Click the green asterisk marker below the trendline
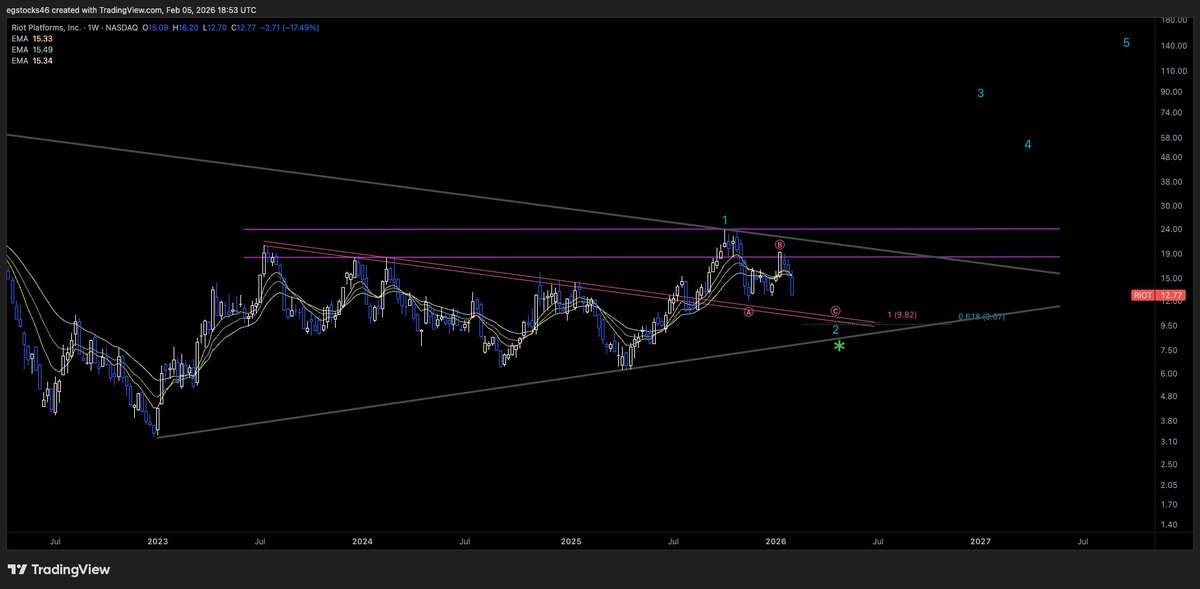Screen dimensions: 1200x589 point(839,346)
